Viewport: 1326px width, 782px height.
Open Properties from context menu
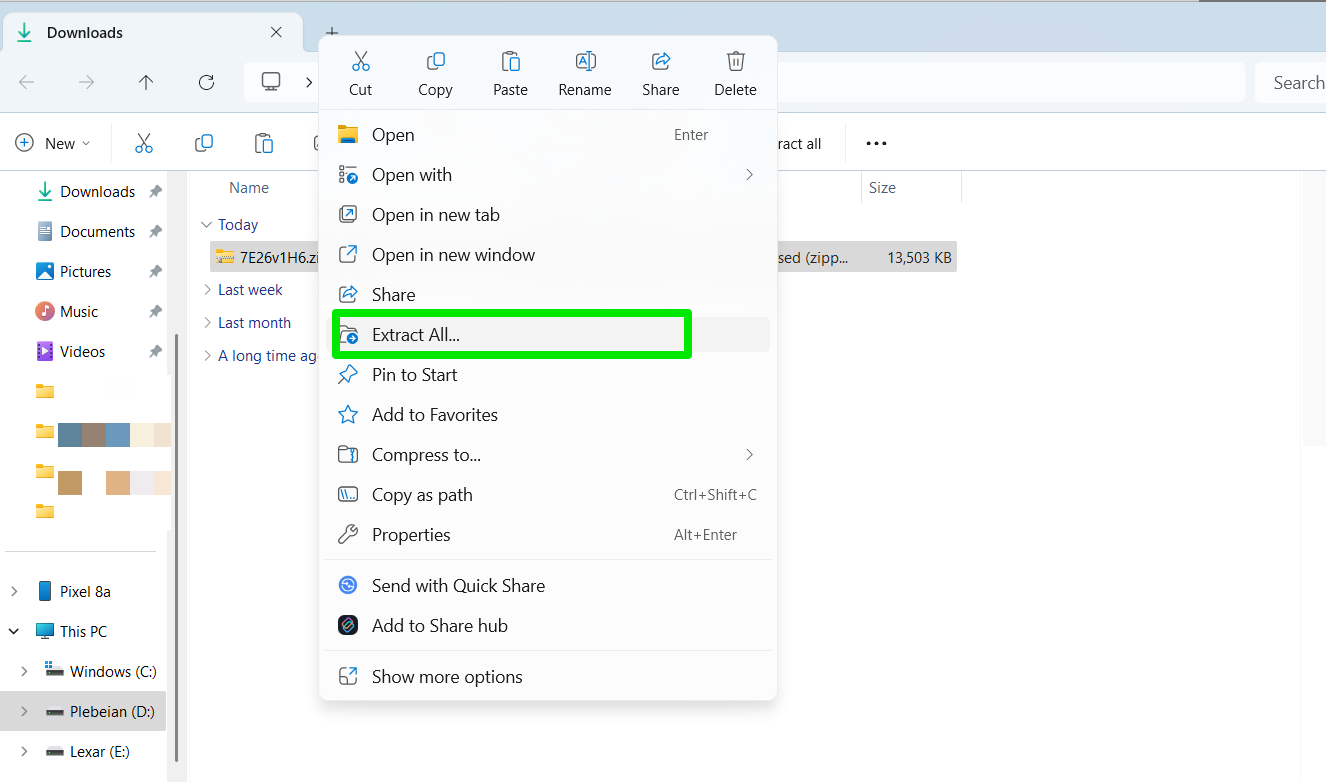[x=548, y=535]
